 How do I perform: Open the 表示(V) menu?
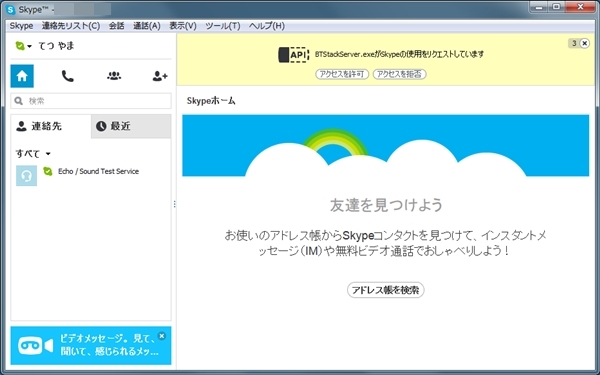point(183,26)
